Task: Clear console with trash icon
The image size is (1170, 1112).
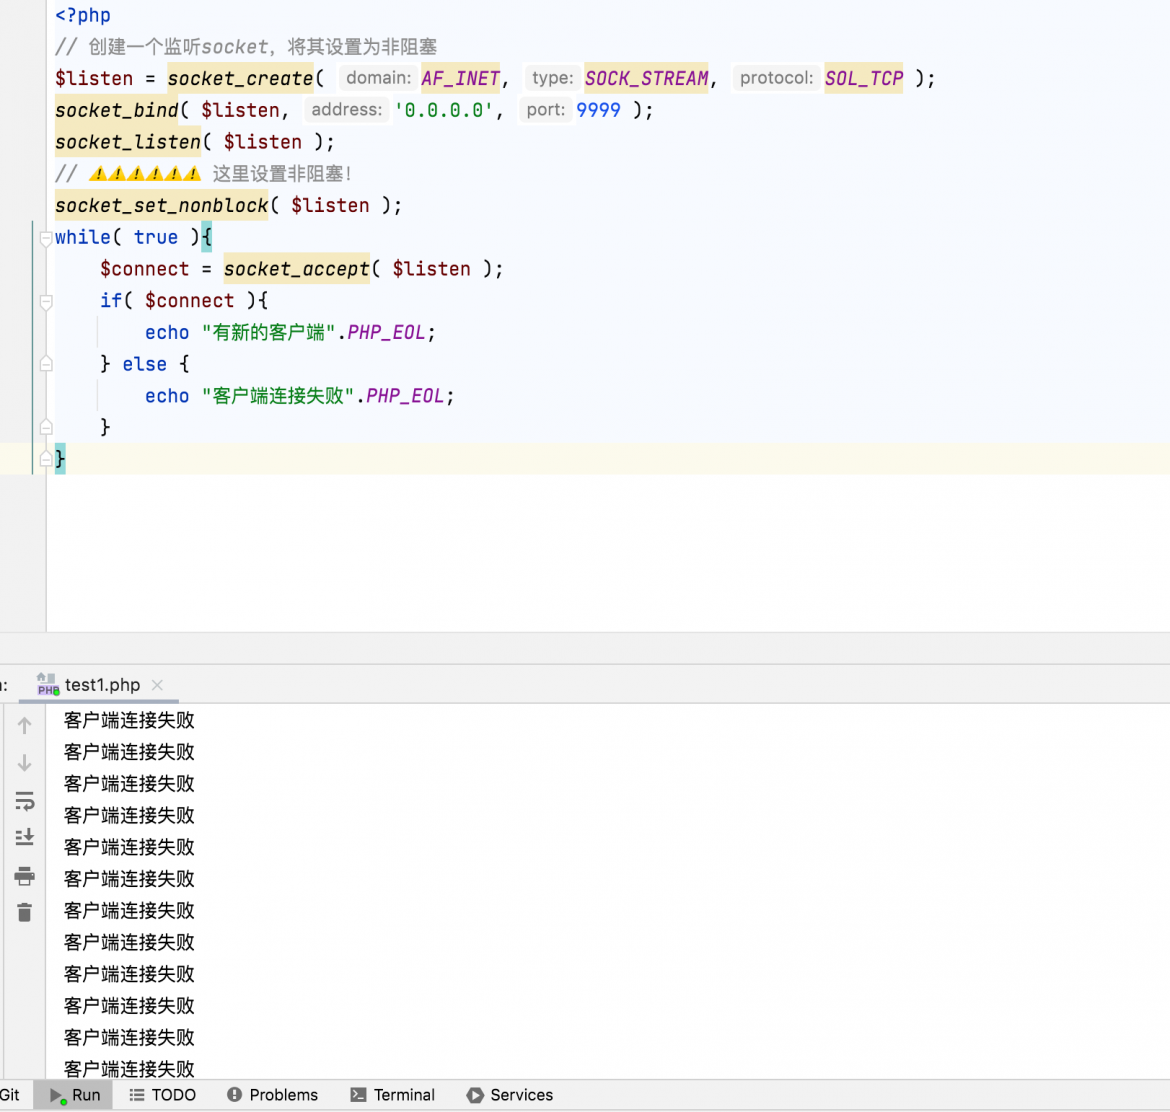Action: pyautogui.click(x=25, y=912)
